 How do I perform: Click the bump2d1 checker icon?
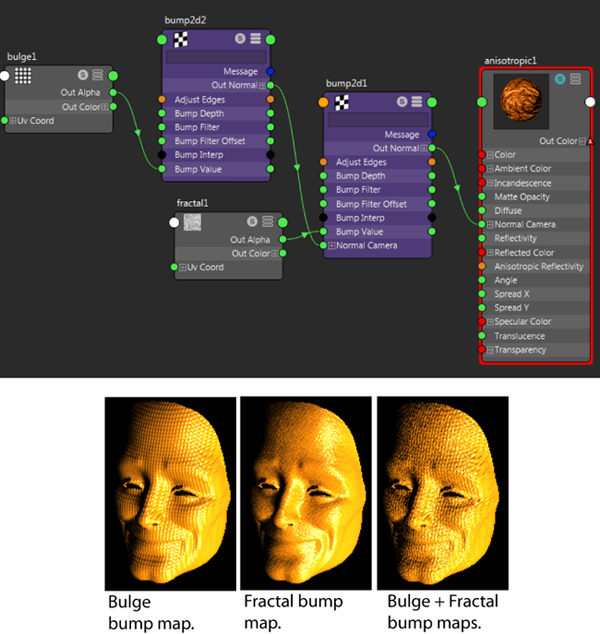pos(342,103)
